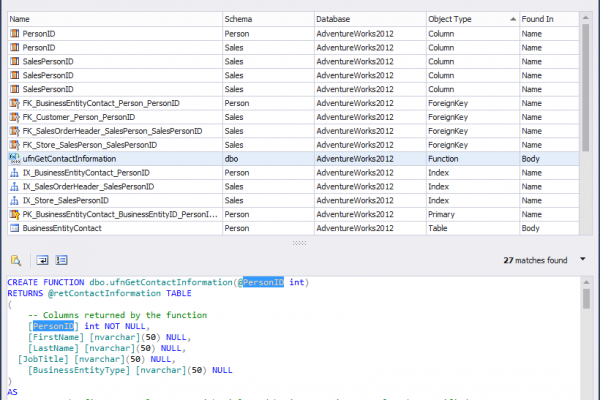600x400 pixels.
Task: Click the code preview scroll-up arrow
Action: 586,282
